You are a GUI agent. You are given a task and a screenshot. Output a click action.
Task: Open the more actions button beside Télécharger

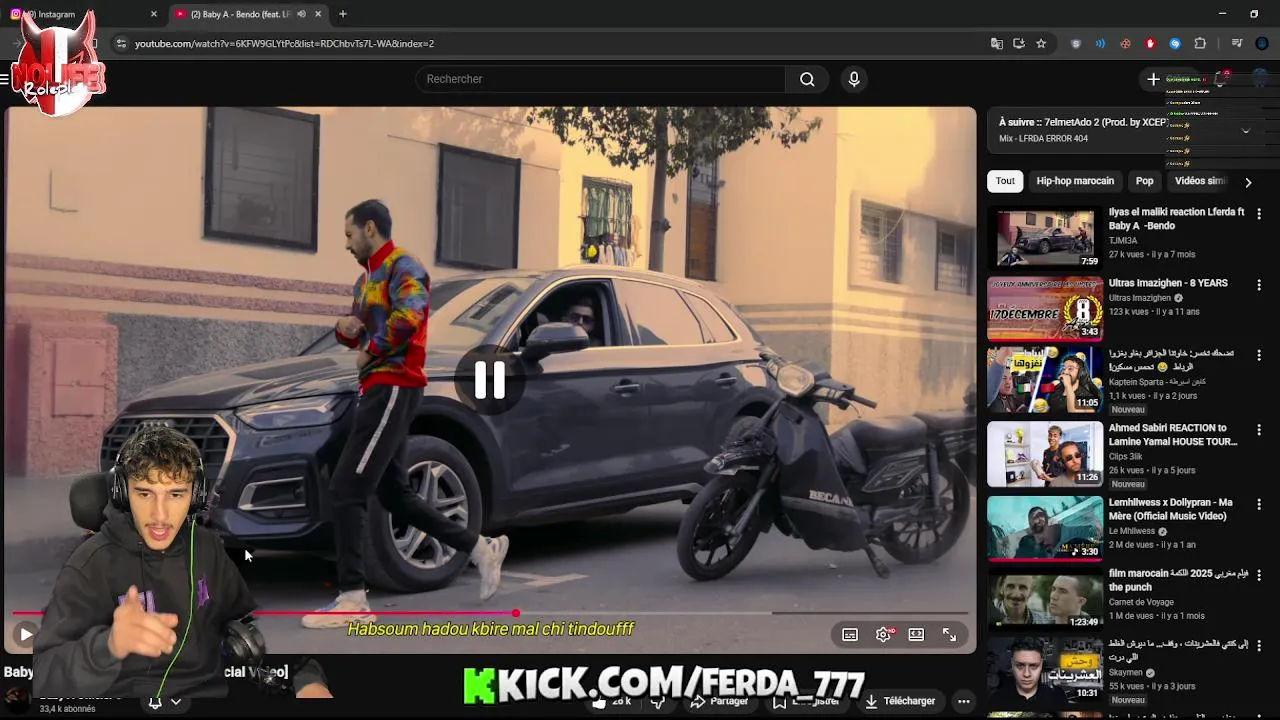point(963,702)
